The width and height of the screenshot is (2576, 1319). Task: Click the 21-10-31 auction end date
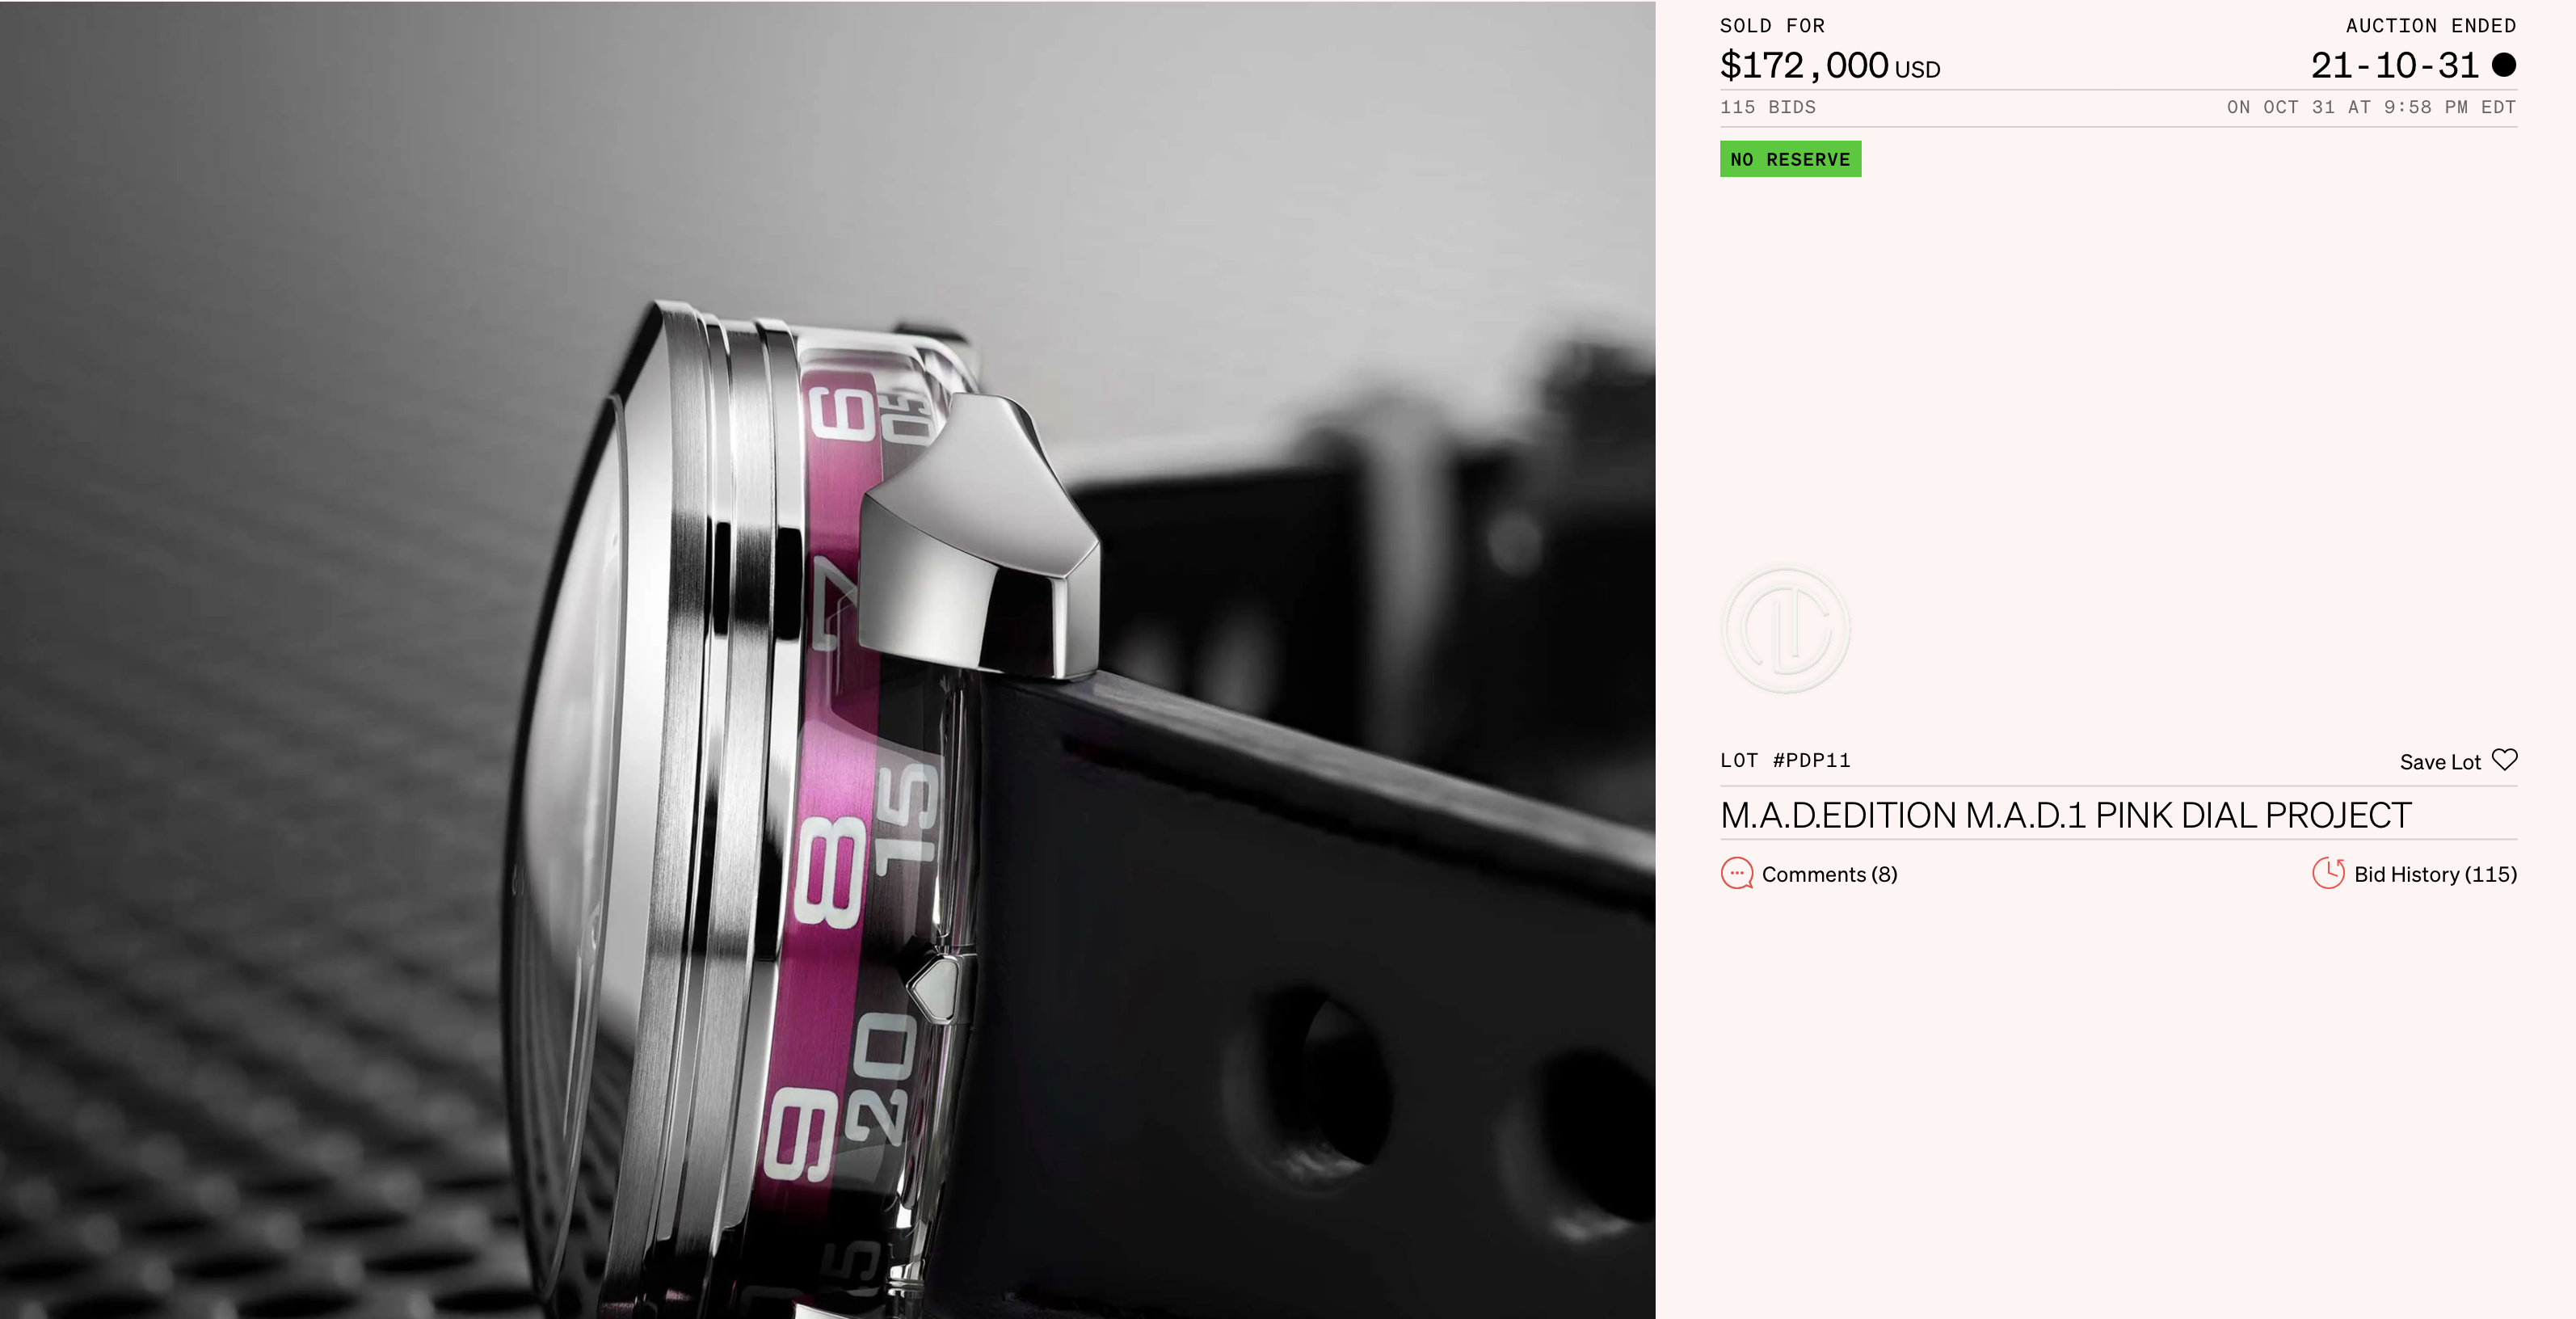pyautogui.click(x=2394, y=66)
